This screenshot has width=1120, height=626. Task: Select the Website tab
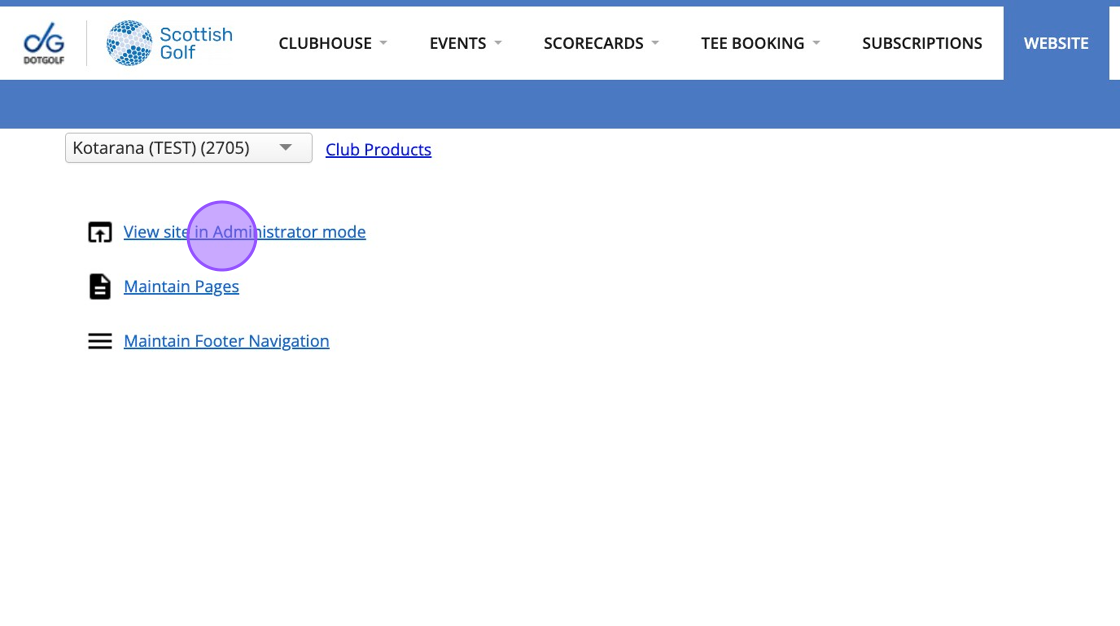[1056, 43]
